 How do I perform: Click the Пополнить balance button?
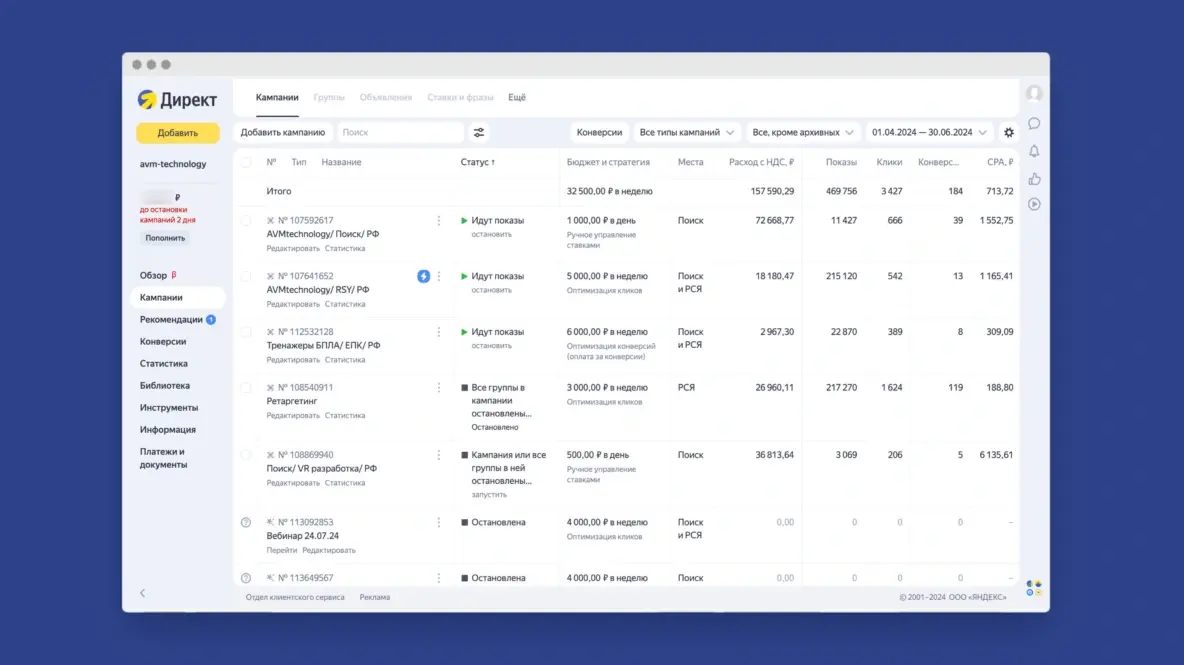[x=165, y=238]
